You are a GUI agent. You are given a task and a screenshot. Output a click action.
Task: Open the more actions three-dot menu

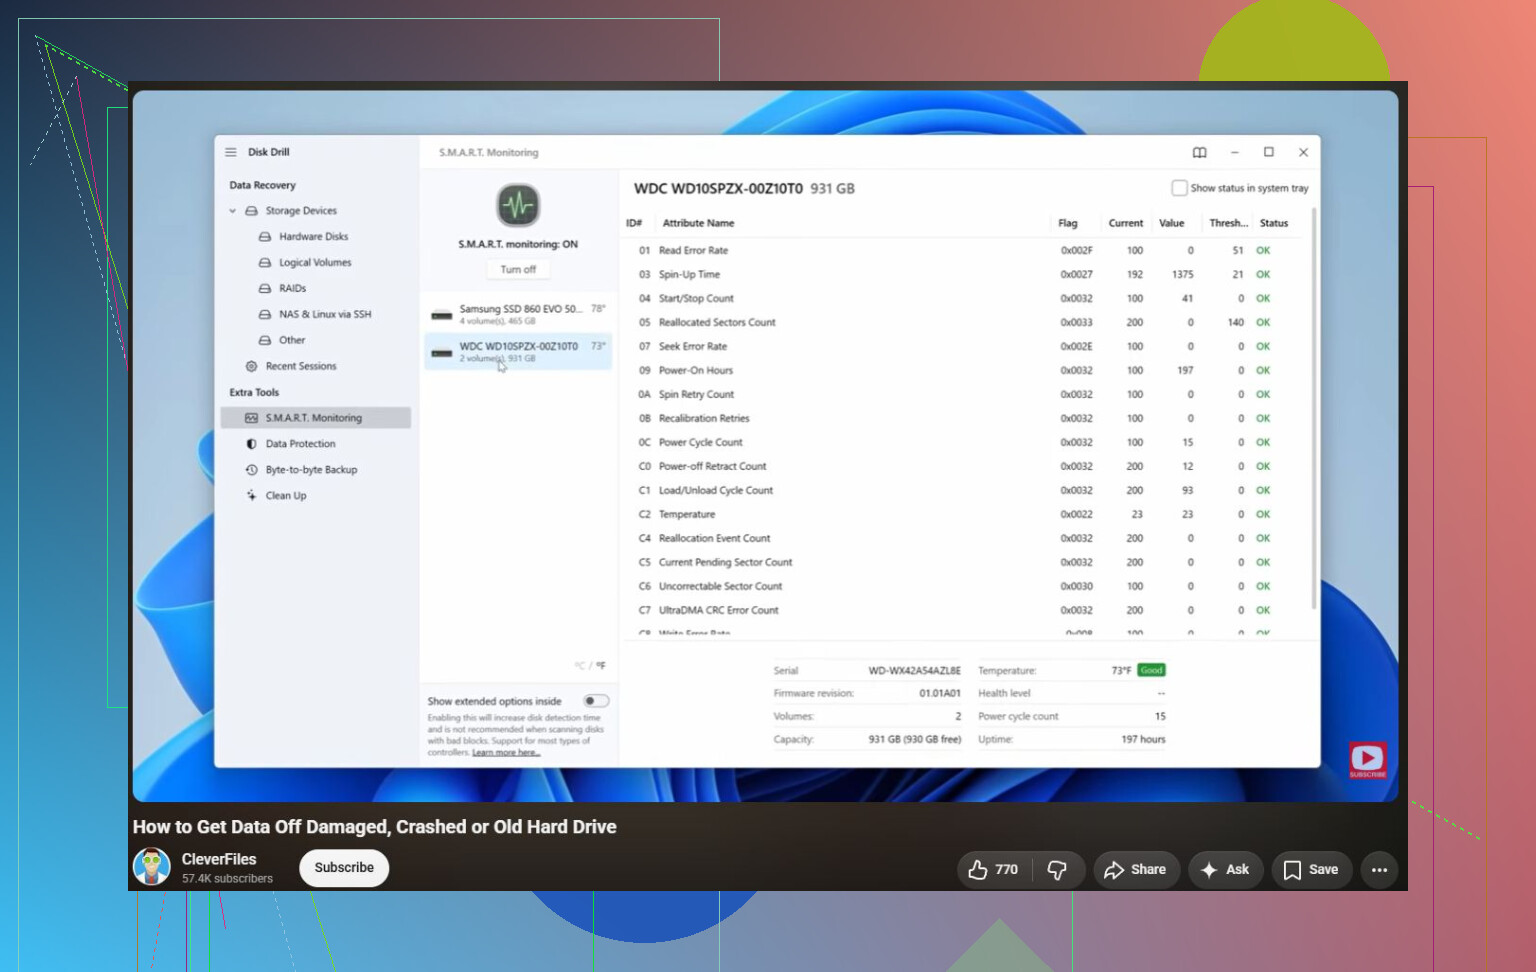coord(1380,870)
